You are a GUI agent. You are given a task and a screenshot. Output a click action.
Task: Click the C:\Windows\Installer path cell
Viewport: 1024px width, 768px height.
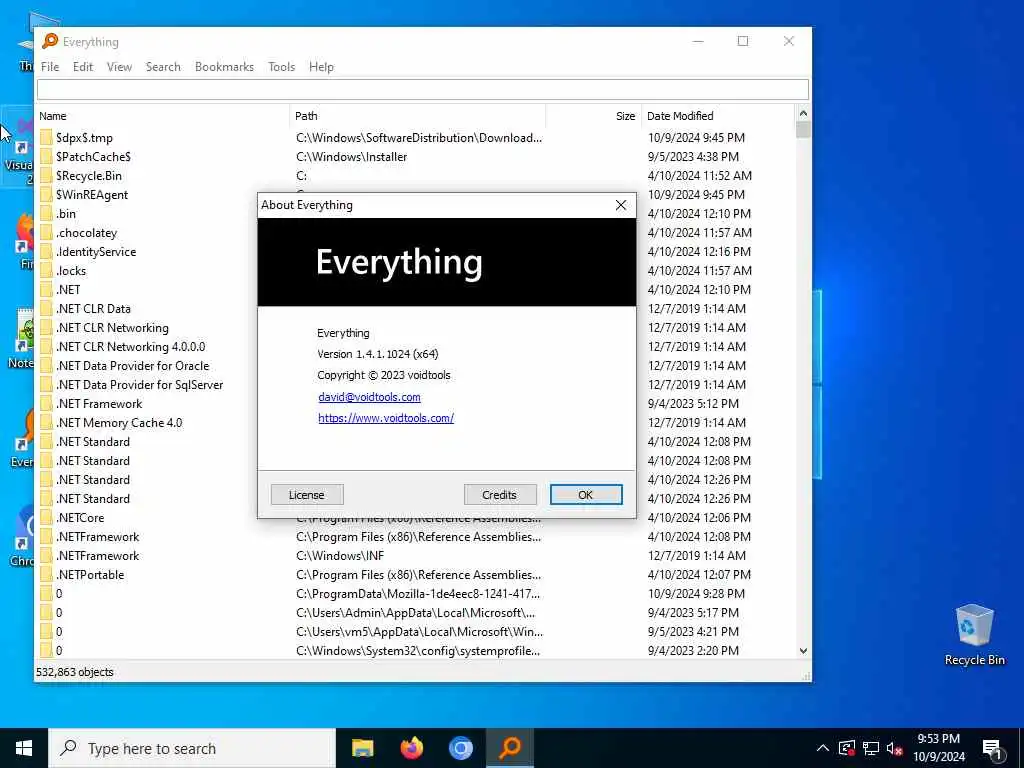pyautogui.click(x=351, y=157)
